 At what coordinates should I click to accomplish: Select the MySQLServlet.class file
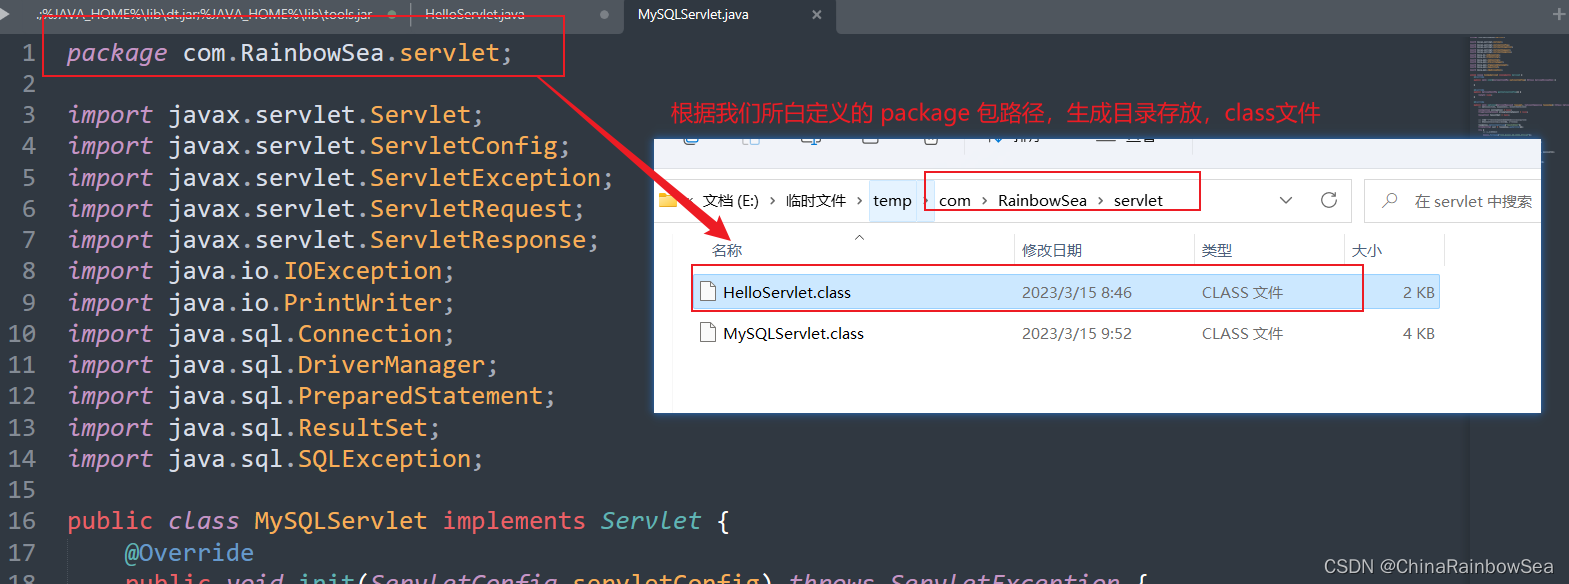[1066, 333]
